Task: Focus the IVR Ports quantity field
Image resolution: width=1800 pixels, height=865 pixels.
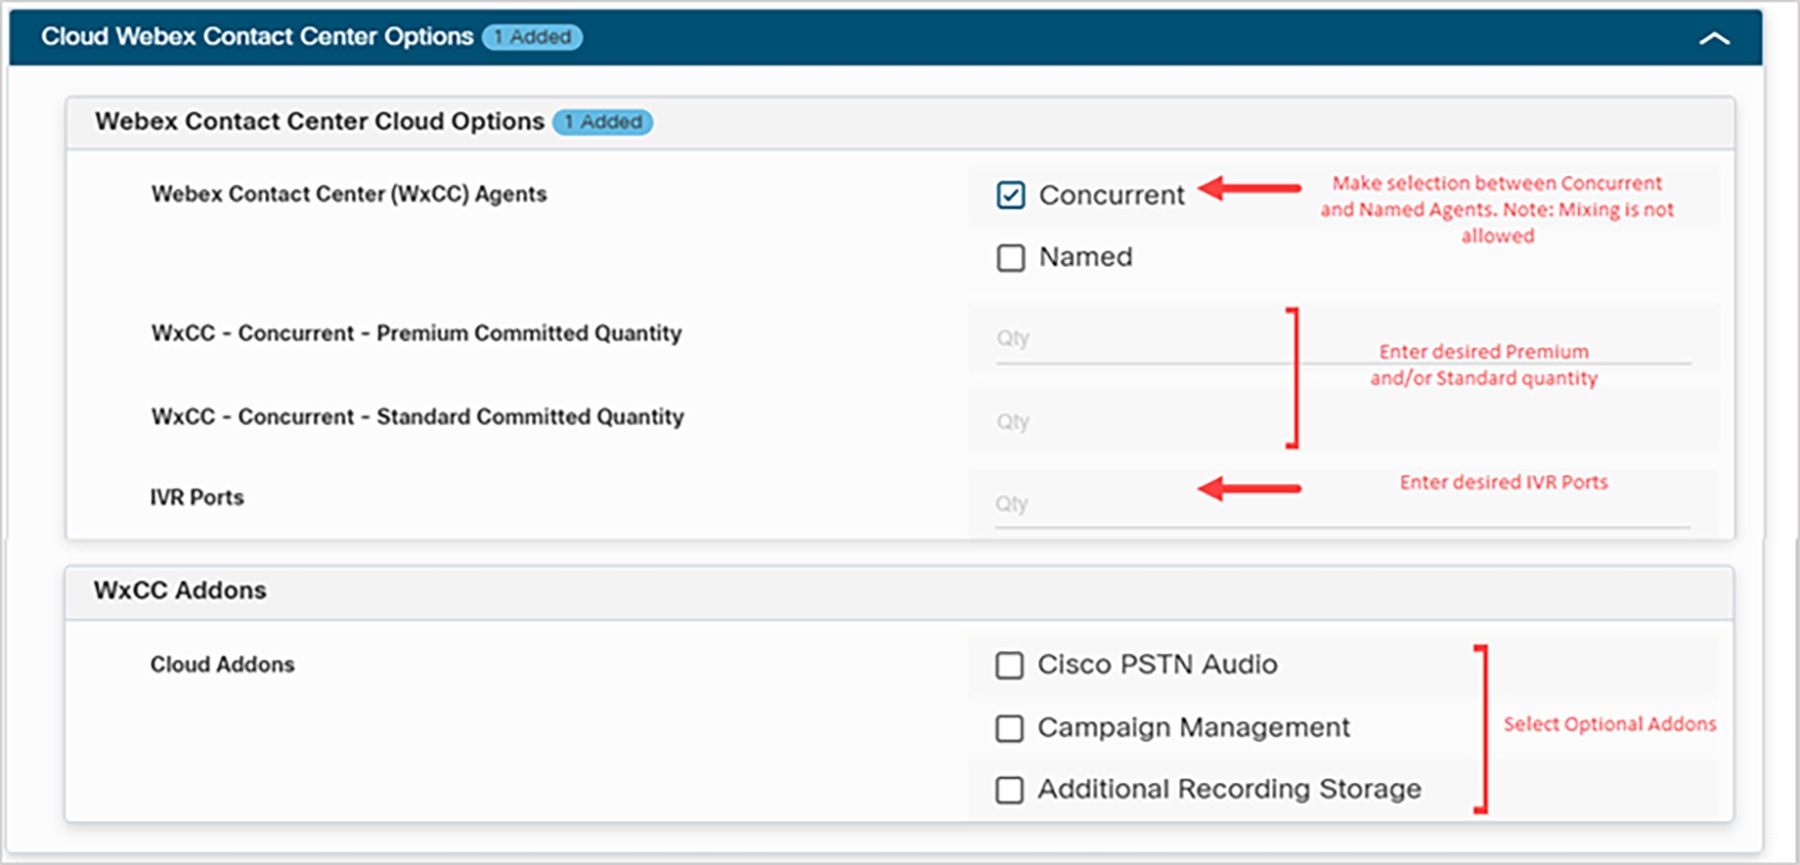Action: coord(1342,504)
